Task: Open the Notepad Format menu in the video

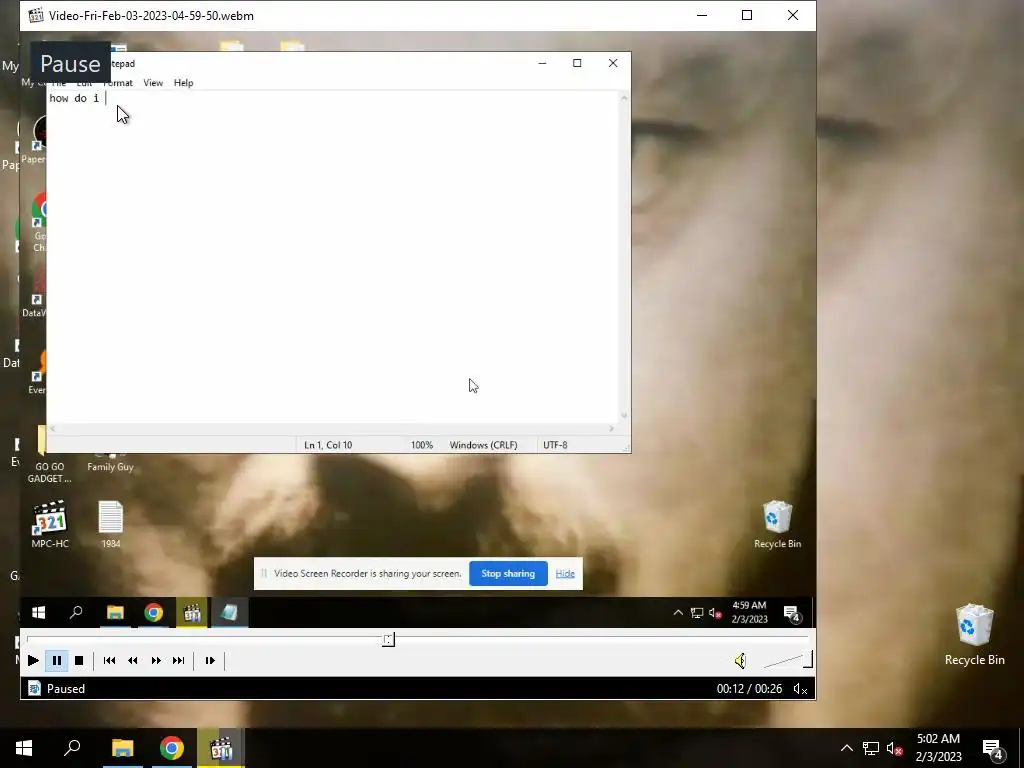Action: click(x=118, y=83)
